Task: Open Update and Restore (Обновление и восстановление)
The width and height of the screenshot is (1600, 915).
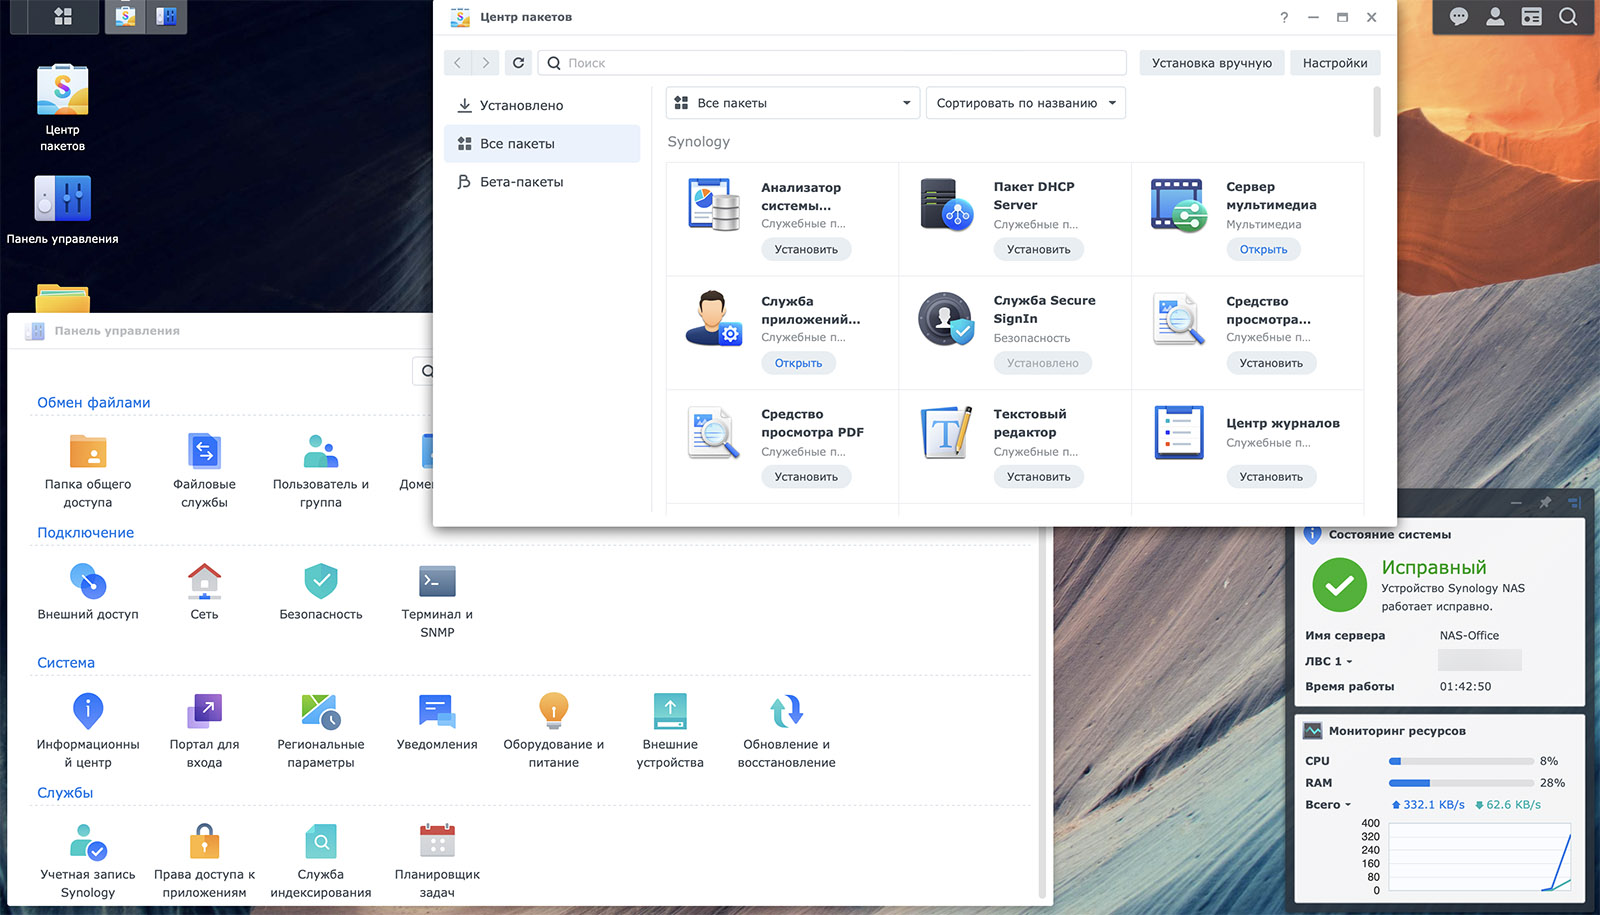Action: [x=786, y=712]
